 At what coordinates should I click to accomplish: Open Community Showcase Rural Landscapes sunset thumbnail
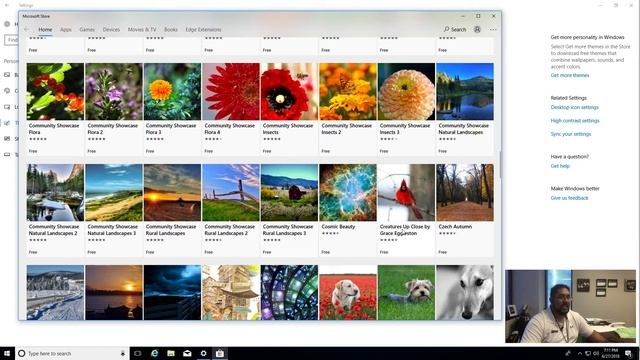172,193
